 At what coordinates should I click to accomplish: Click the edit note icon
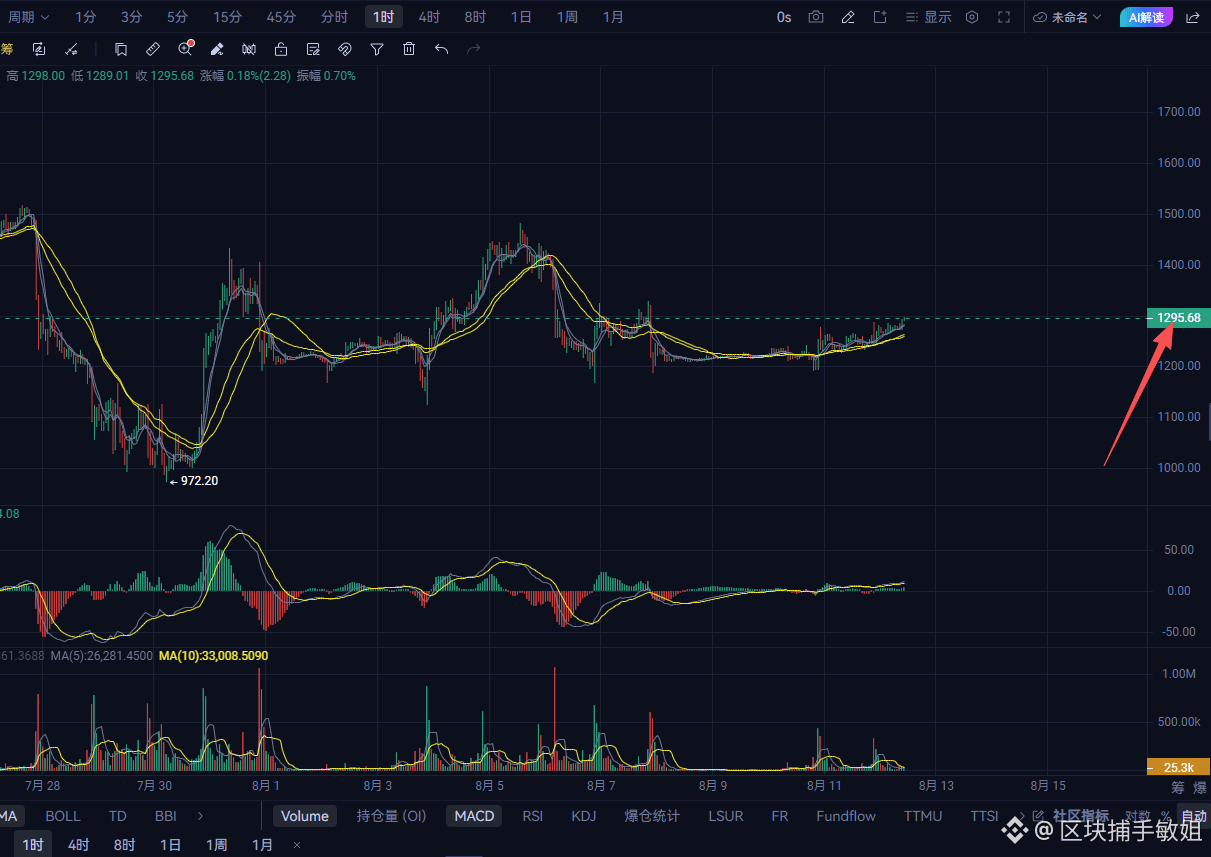coord(313,49)
